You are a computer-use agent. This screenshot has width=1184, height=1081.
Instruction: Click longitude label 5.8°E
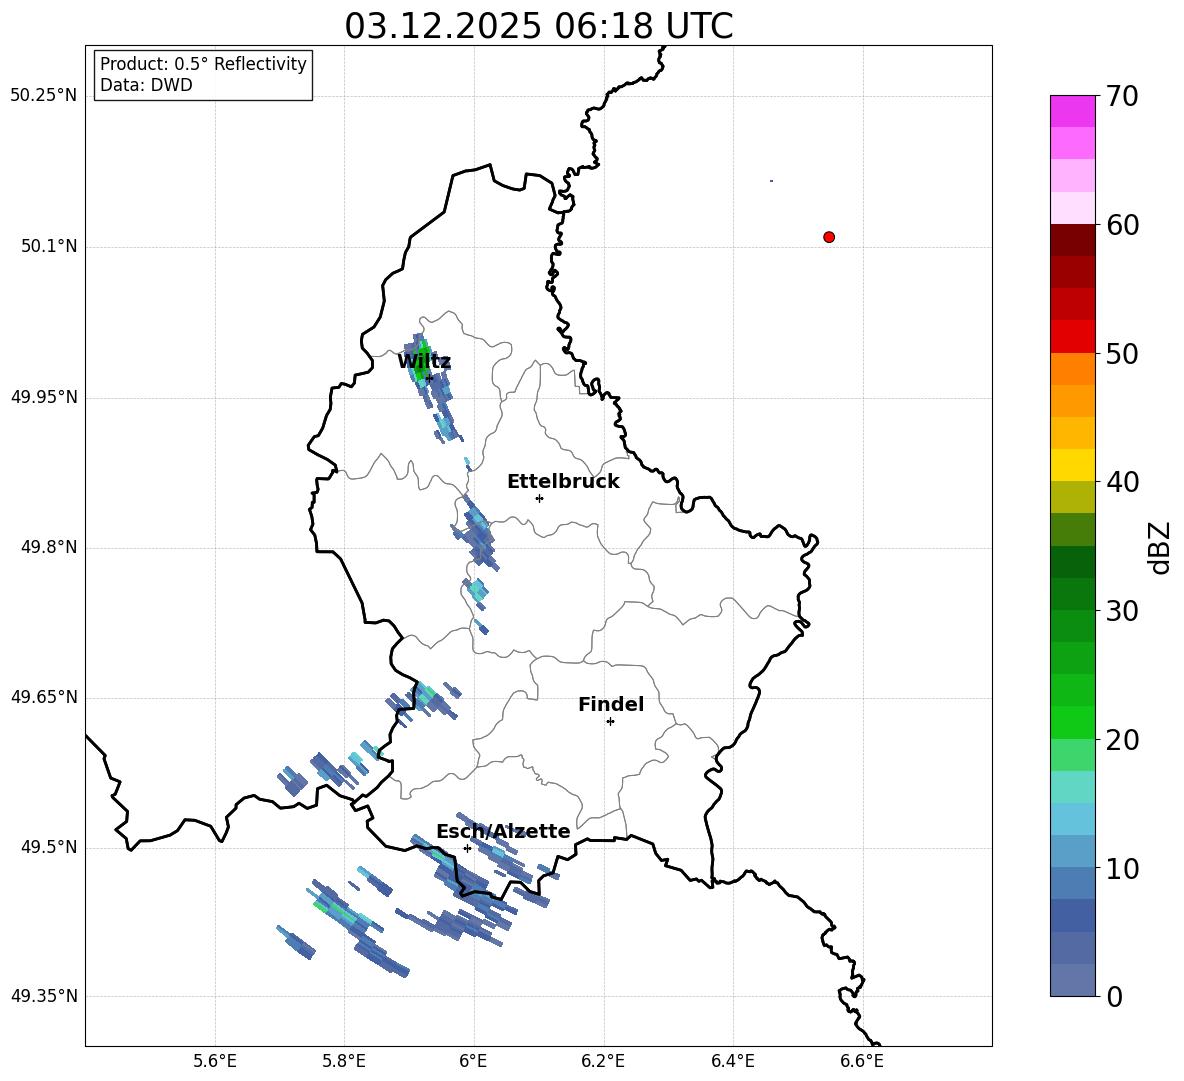344,1061
